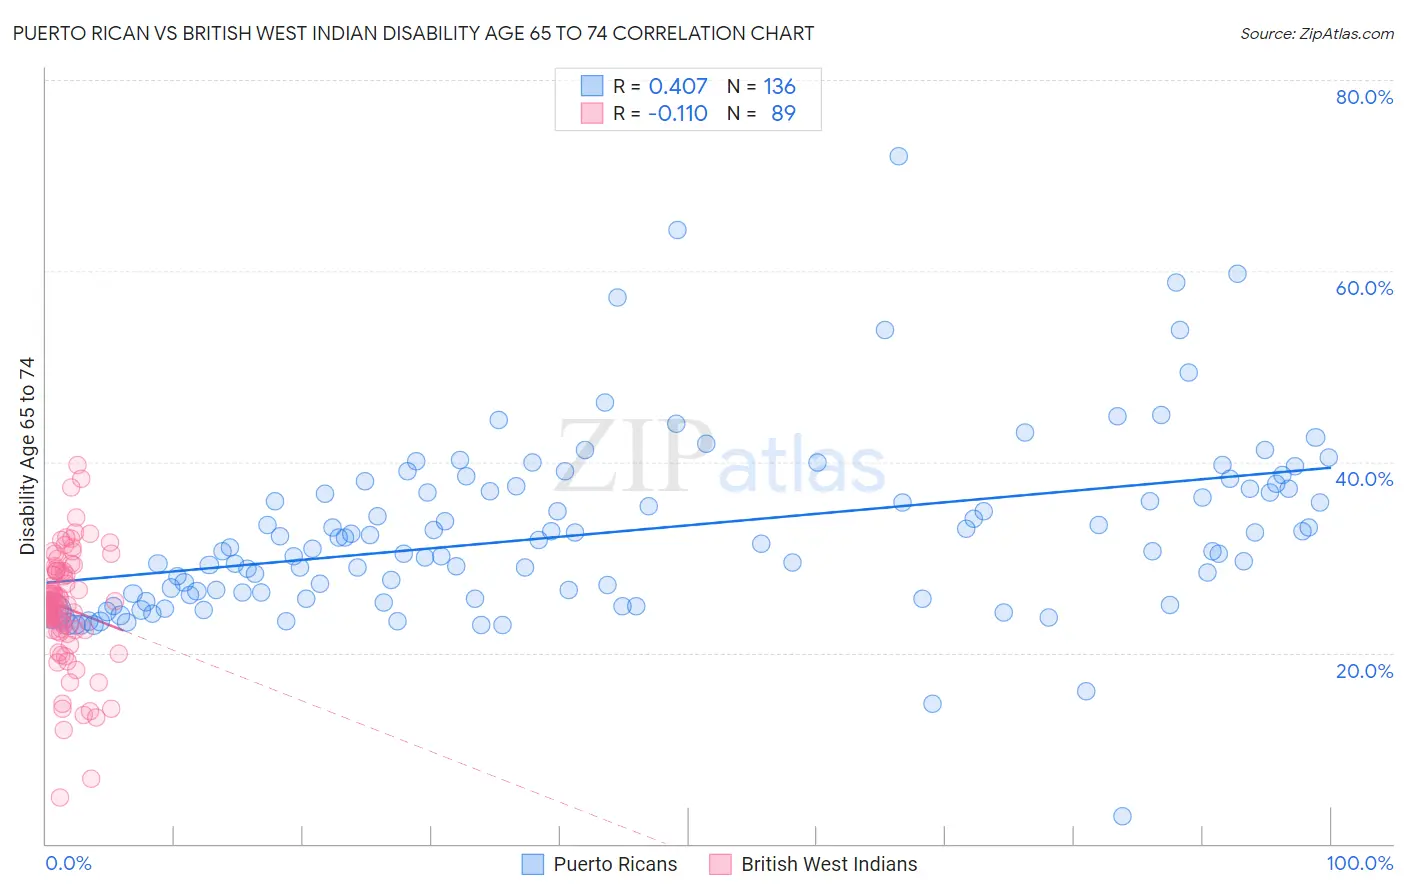Click the highest blue data point near 72%

pos(898,156)
